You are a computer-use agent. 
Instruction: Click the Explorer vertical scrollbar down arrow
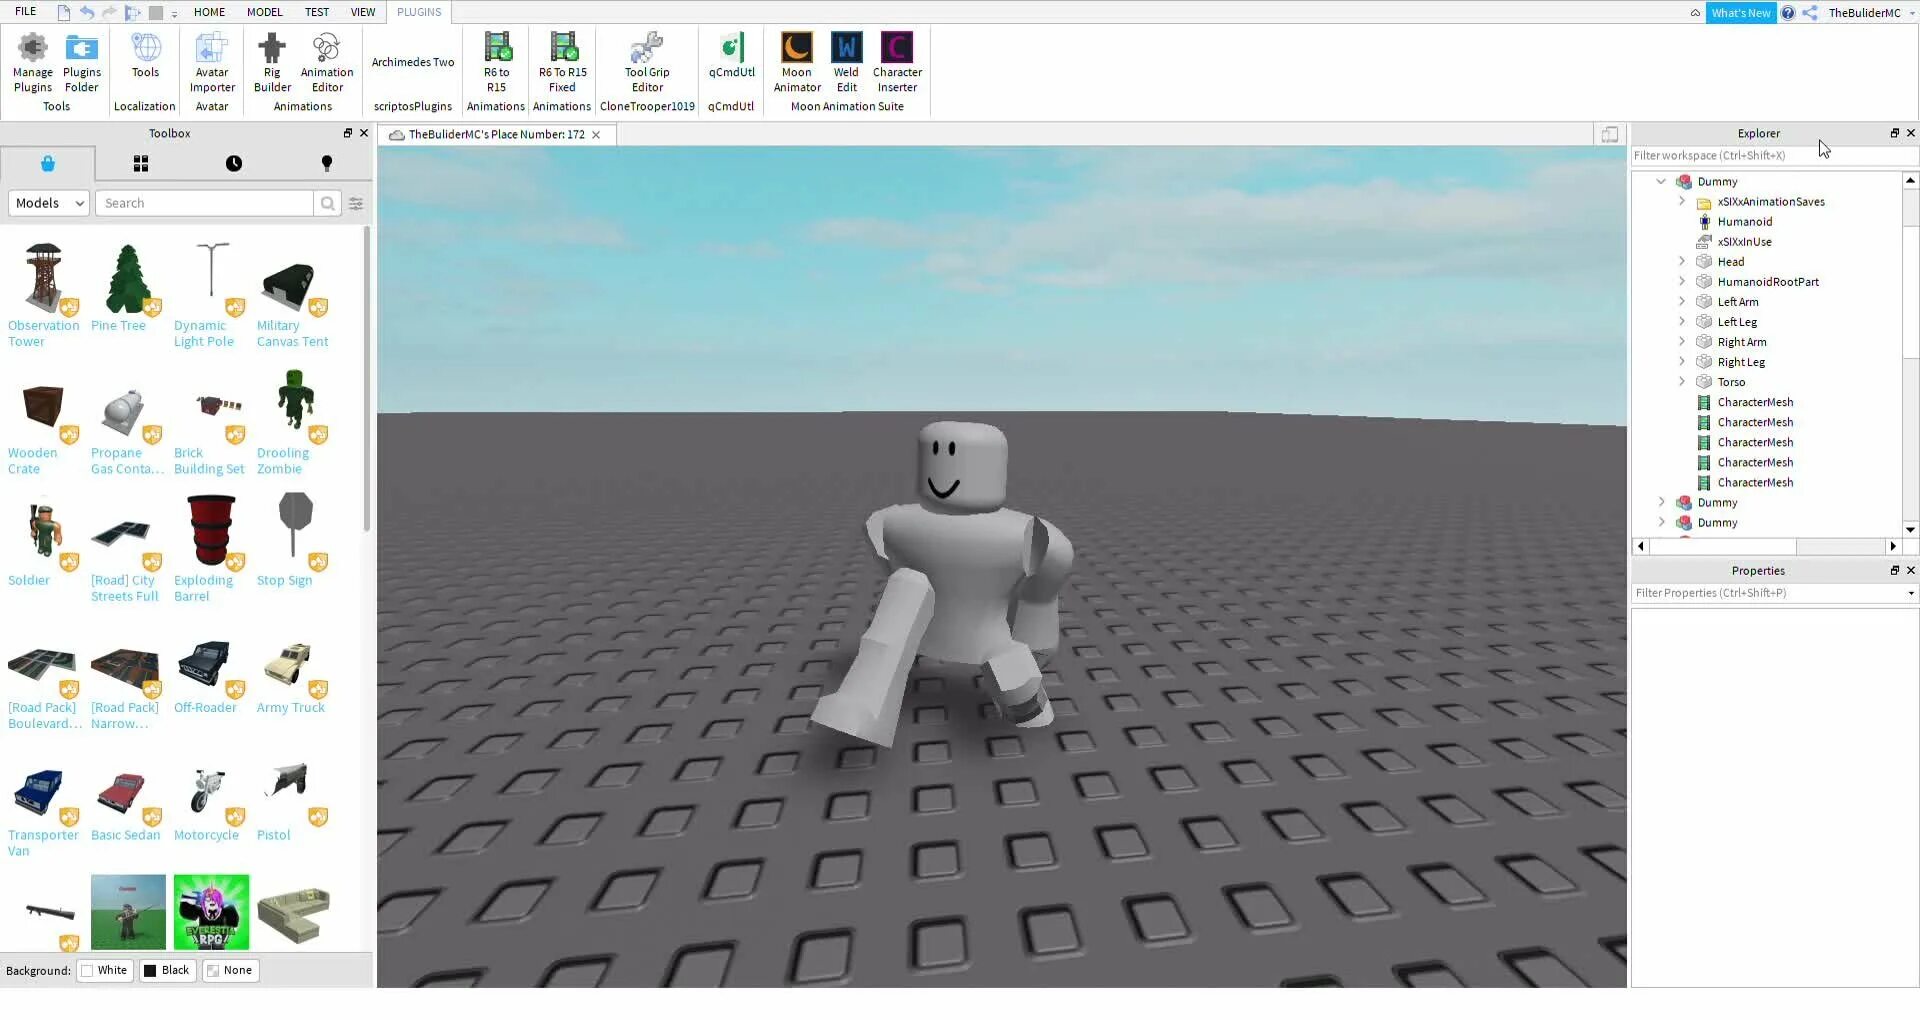(x=1911, y=531)
